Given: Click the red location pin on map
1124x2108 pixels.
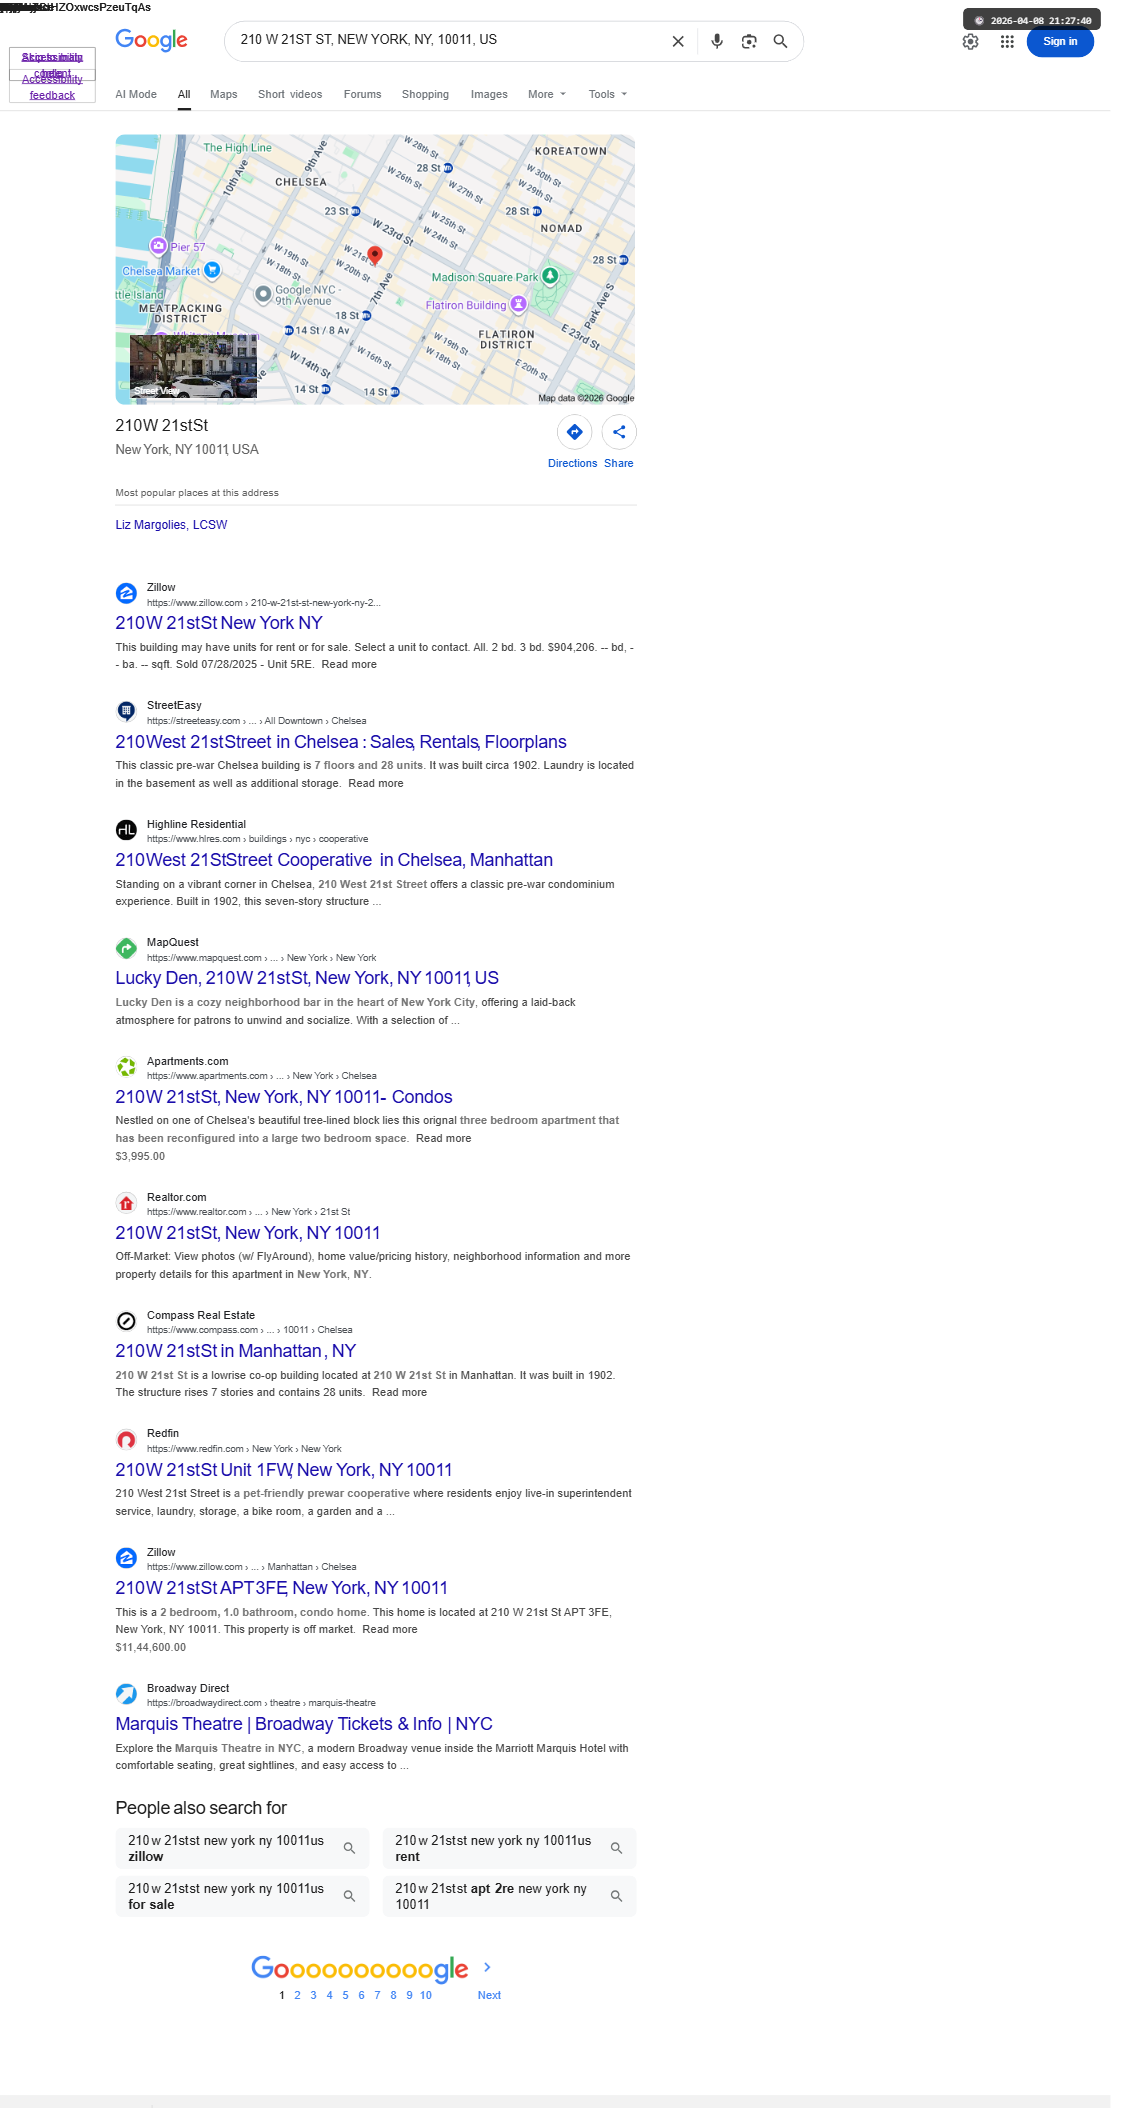Looking at the screenshot, I should tap(375, 256).
